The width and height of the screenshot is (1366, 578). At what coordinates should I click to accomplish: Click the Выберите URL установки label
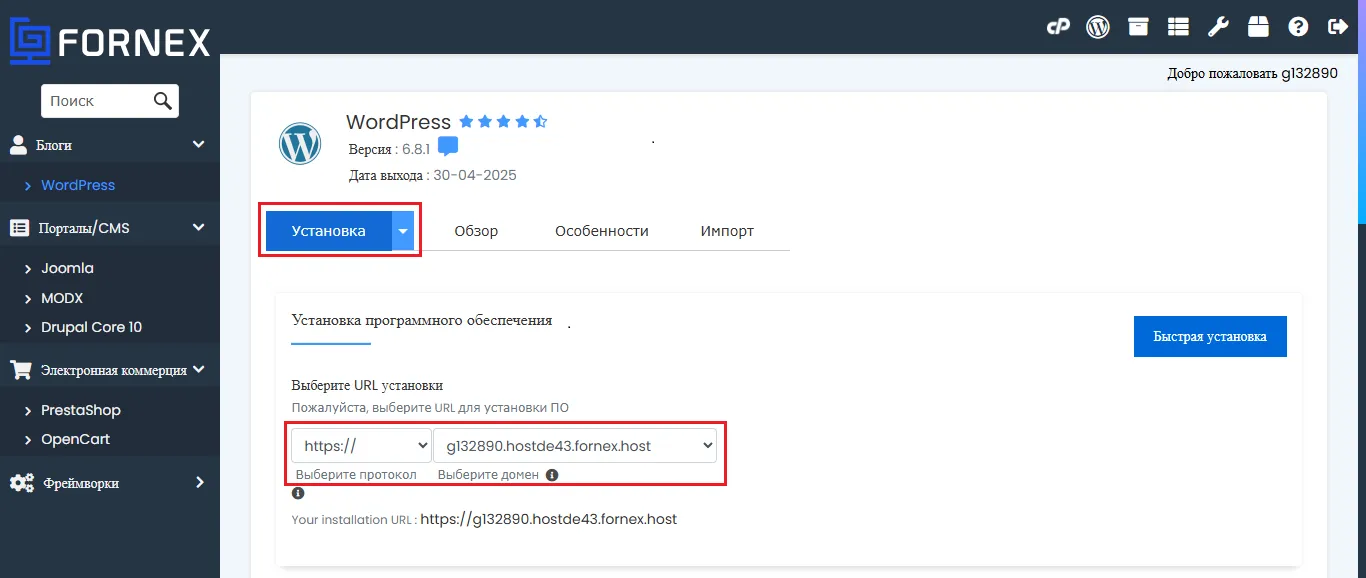[x=367, y=385]
